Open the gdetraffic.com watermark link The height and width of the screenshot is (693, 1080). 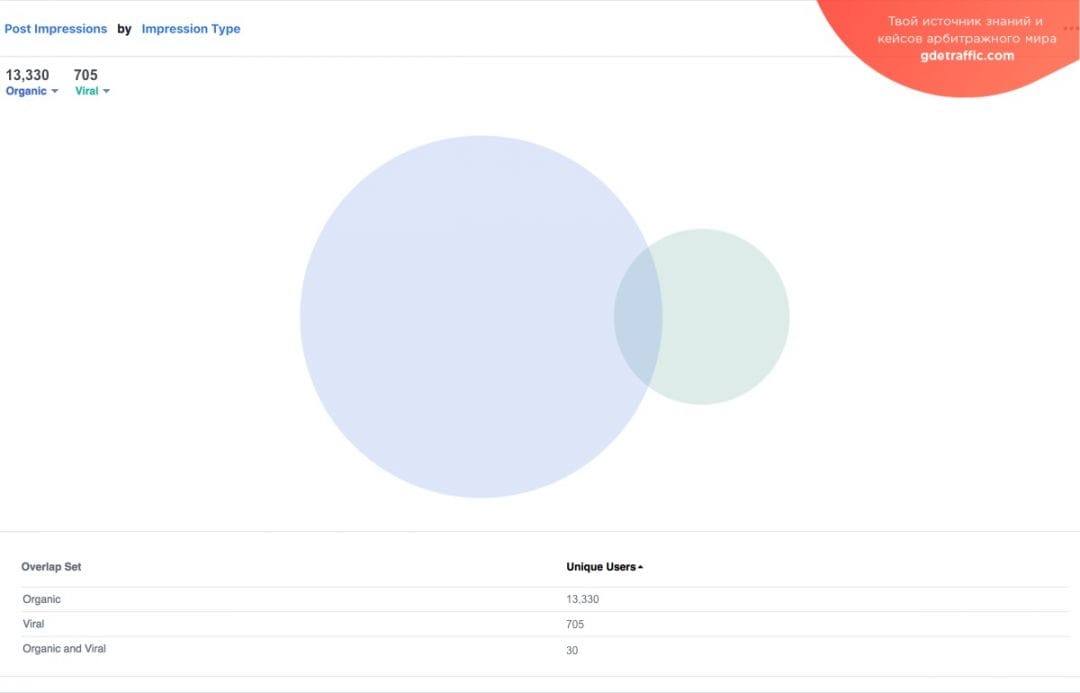click(x=966, y=56)
